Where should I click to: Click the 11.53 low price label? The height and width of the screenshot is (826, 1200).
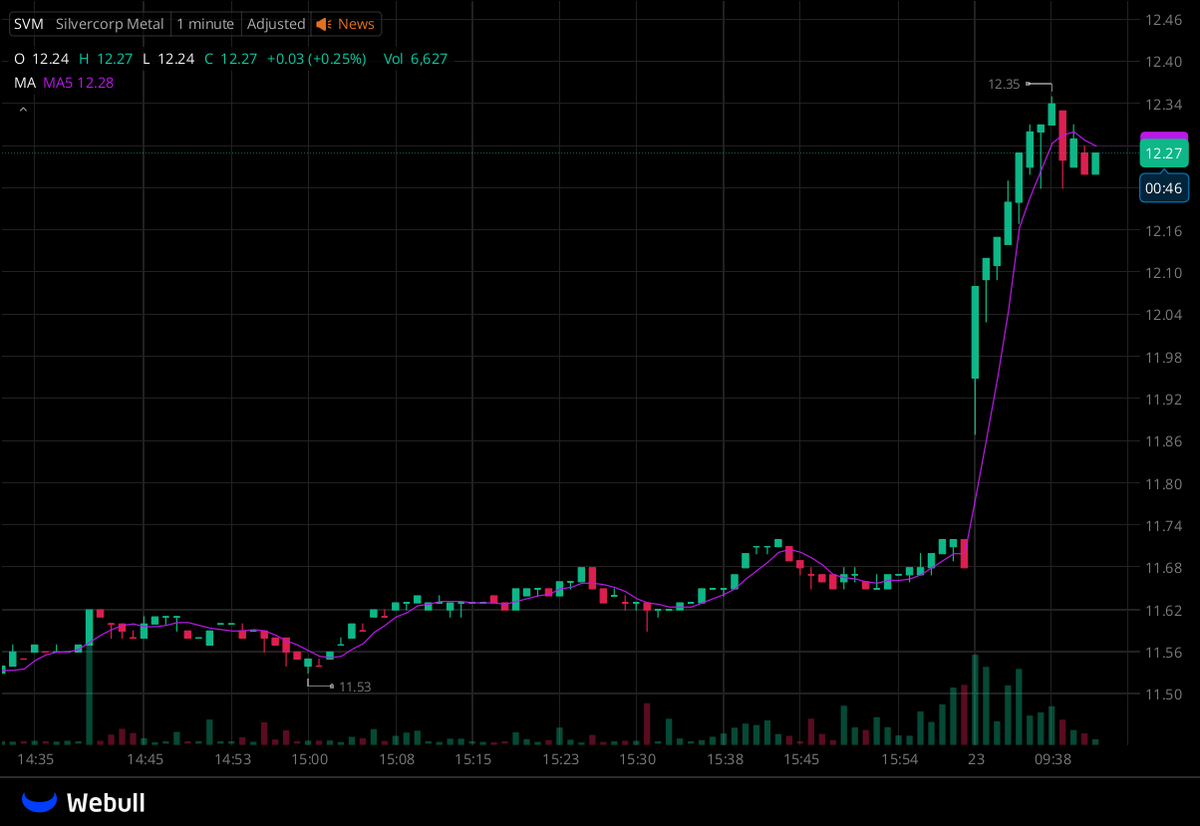[355, 687]
